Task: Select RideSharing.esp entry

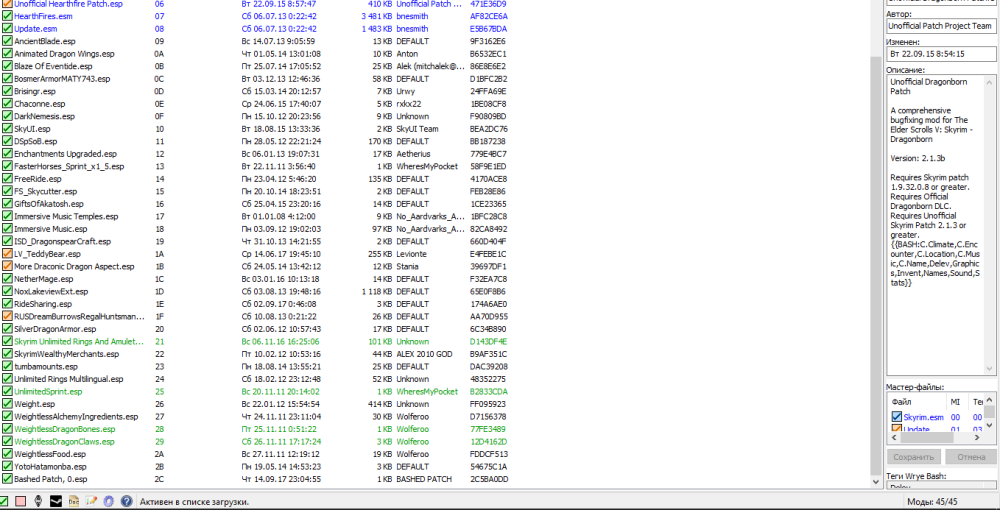Action: point(43,304)
